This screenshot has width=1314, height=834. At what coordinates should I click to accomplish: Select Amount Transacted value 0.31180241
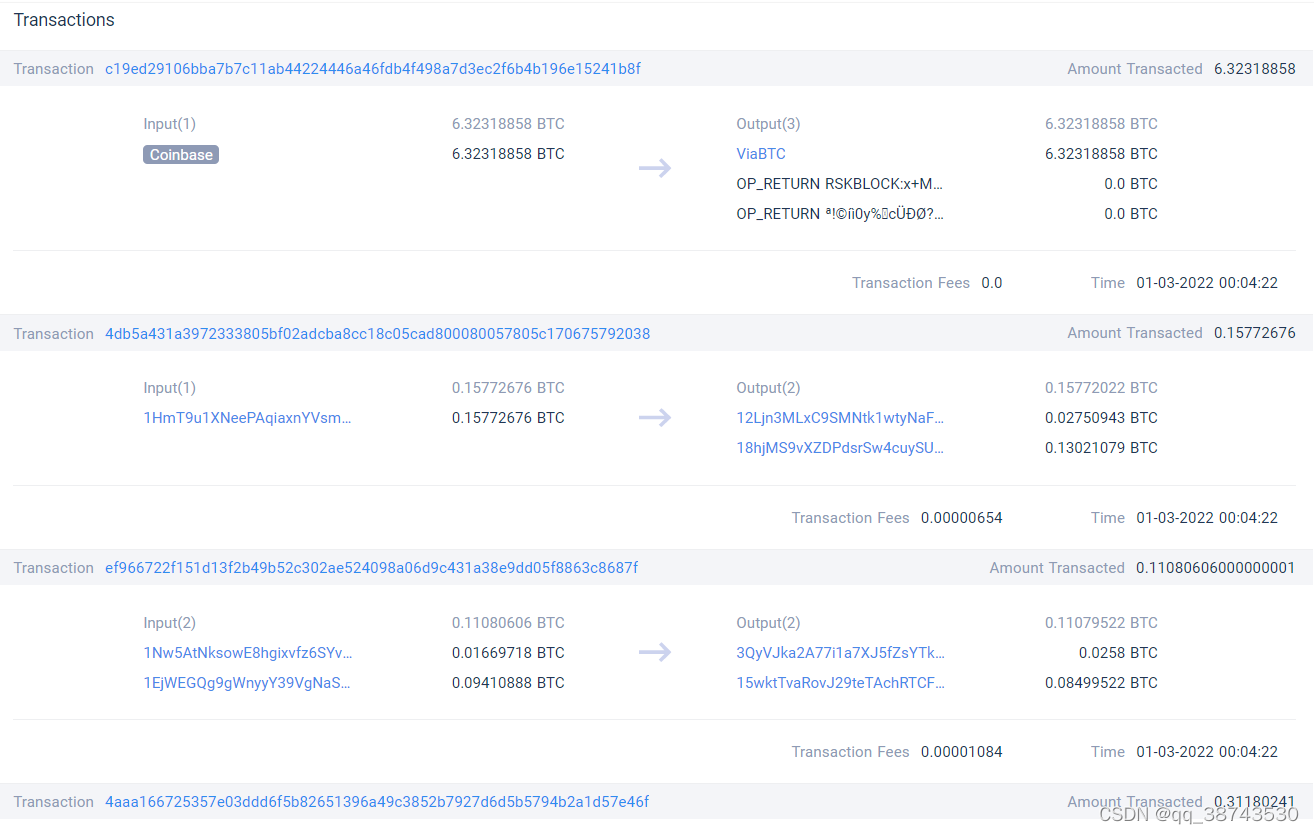click(x=1255, y=802)
